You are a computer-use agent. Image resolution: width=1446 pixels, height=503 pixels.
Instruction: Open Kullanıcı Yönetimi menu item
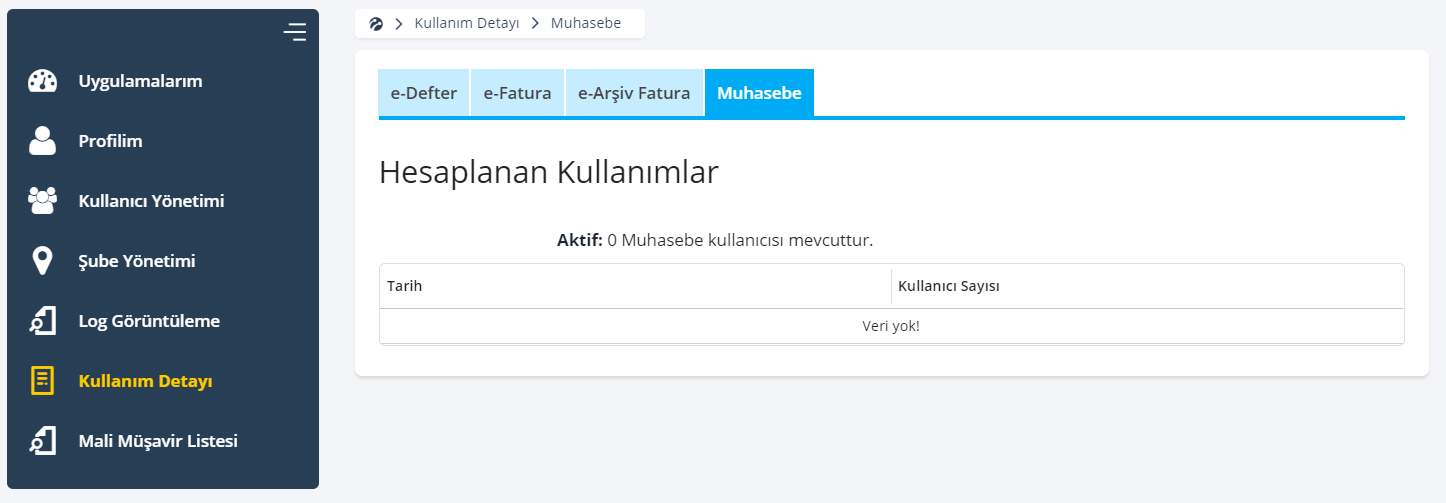(x=151, y=201)
